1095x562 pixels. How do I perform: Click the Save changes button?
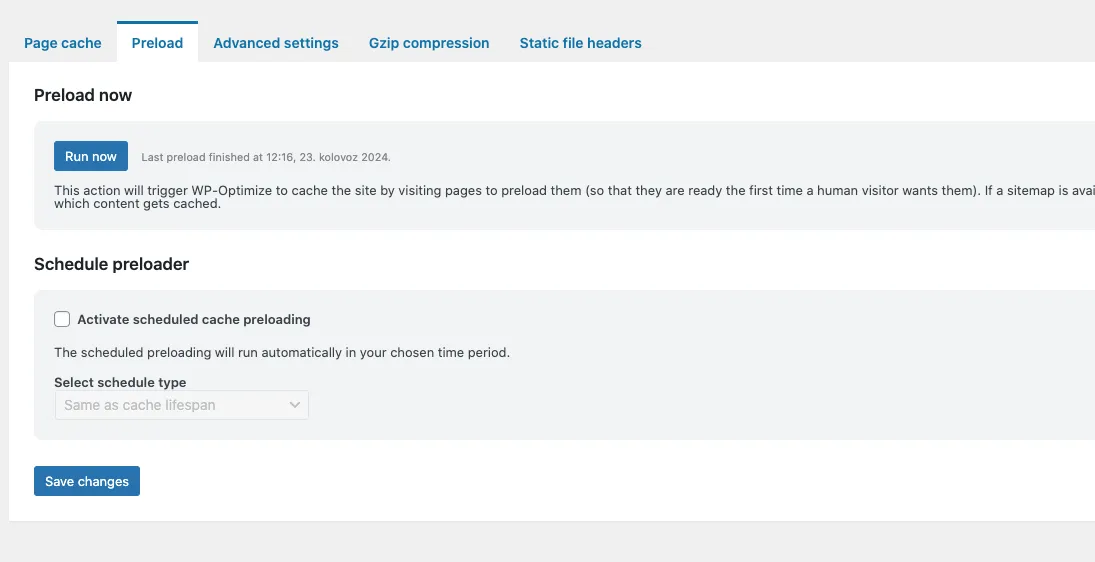[x=87, y=481]
